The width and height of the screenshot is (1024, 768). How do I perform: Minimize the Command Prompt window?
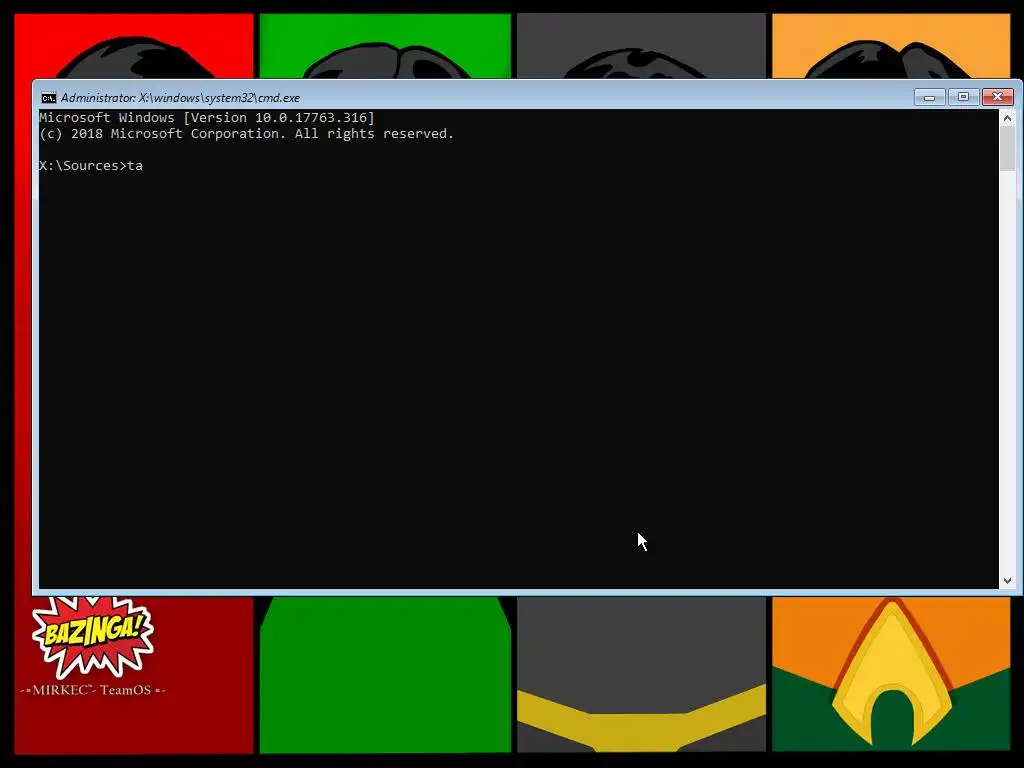(929, 97)
